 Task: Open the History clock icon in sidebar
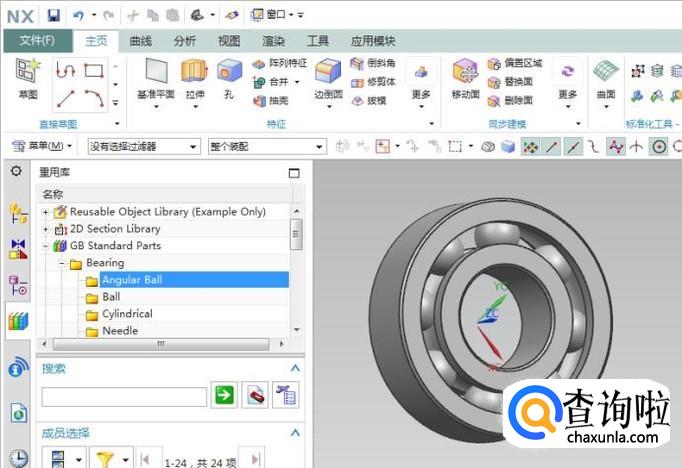click(18, 457)
